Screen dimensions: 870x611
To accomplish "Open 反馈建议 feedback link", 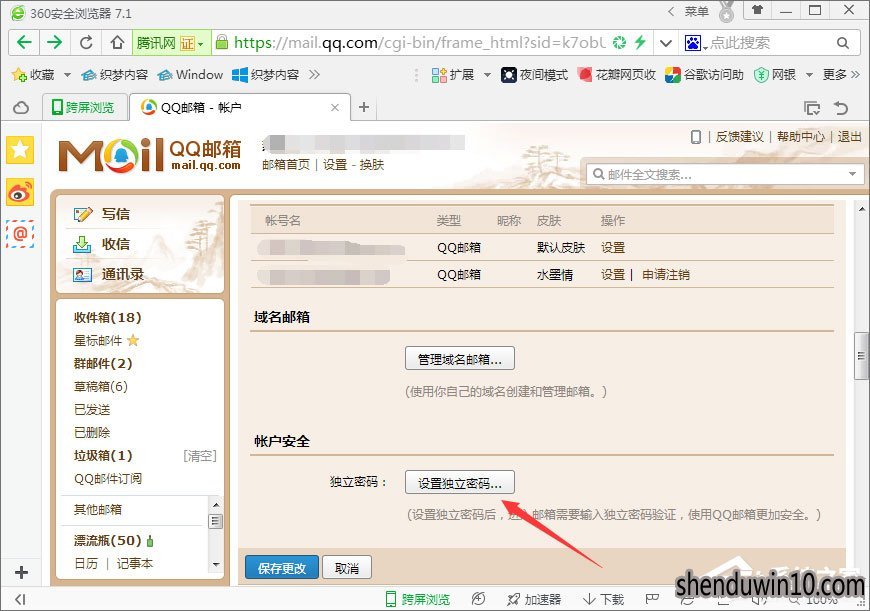I will (740, 137).
